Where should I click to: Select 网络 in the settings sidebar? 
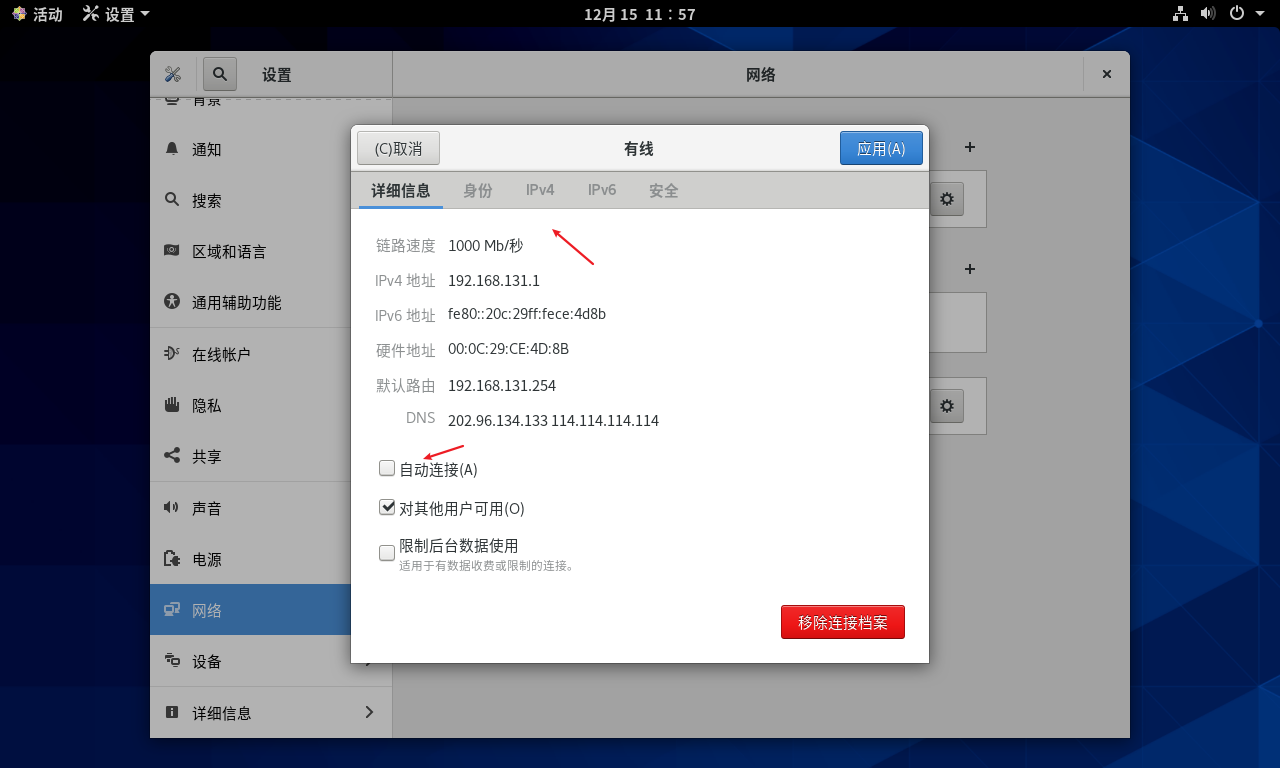tap(271, 610)
